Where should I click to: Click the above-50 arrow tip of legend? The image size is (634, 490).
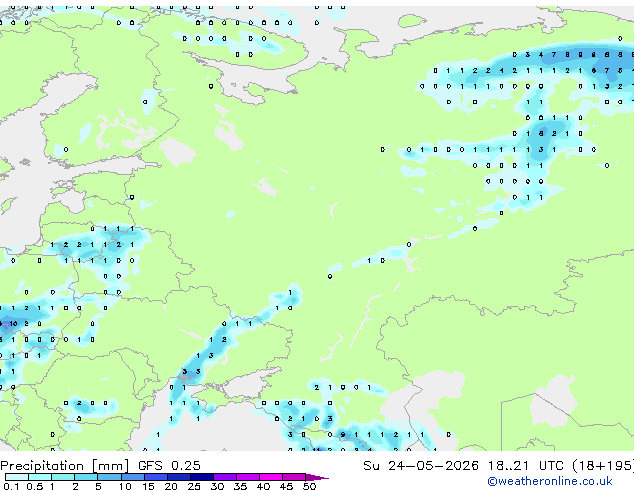tap(317, 477)
